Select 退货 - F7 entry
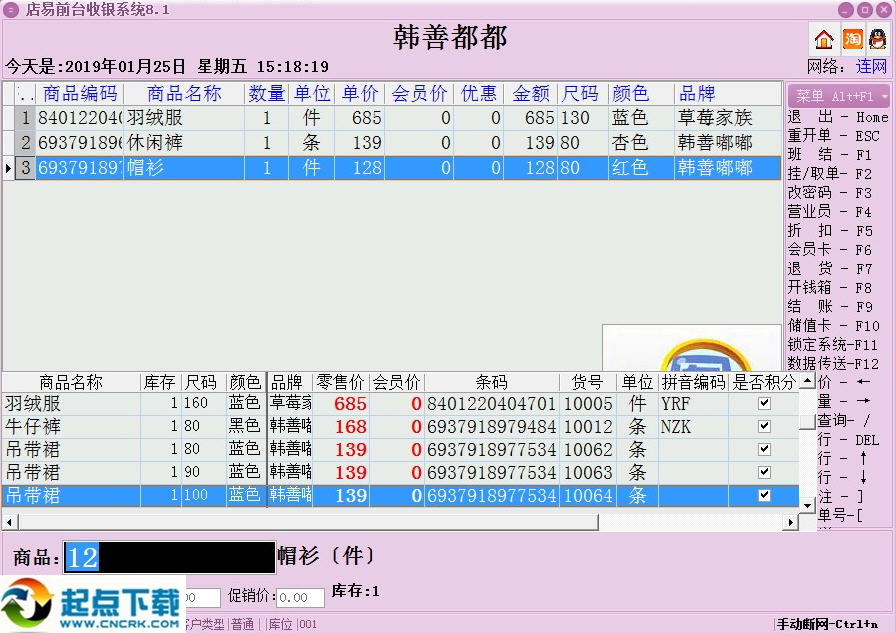Viewport: 896px width, 633px height. pyautogui.click(x=830, y=269)
